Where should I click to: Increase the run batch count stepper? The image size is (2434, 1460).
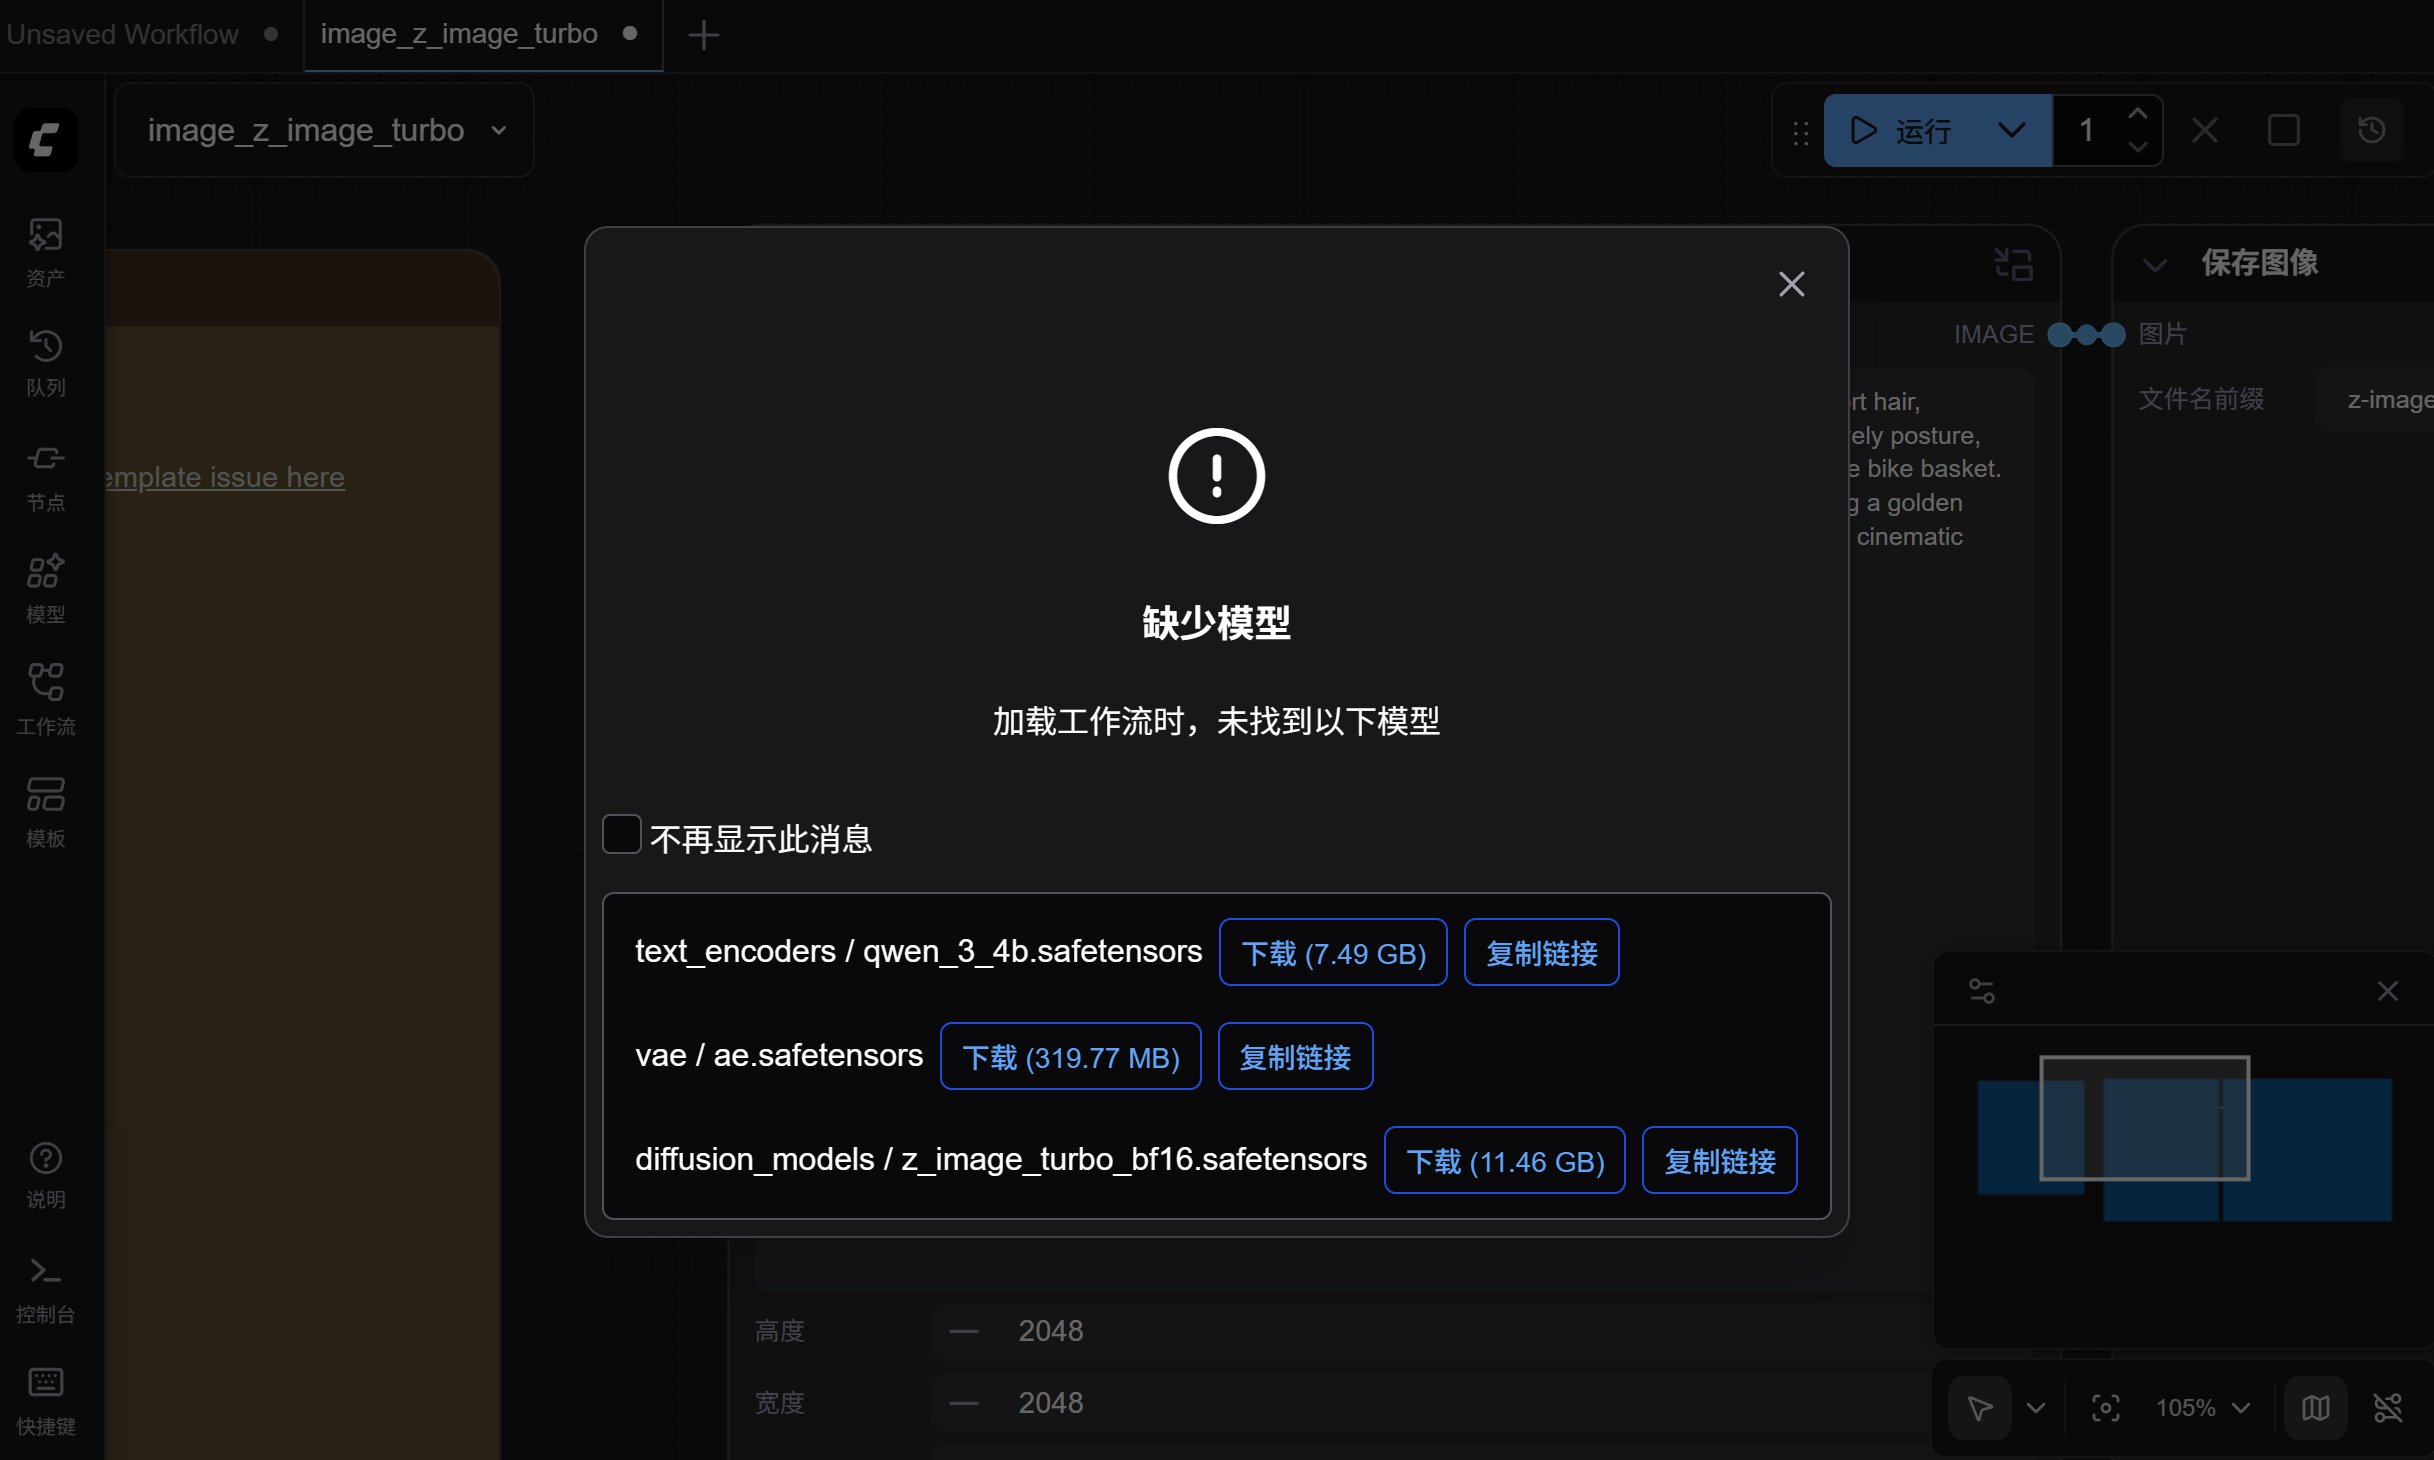point(2137,114)
